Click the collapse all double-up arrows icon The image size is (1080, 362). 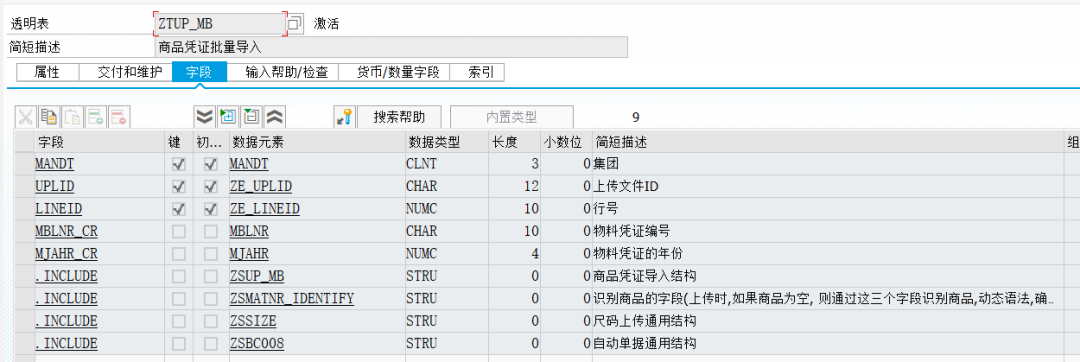[275, 117]
